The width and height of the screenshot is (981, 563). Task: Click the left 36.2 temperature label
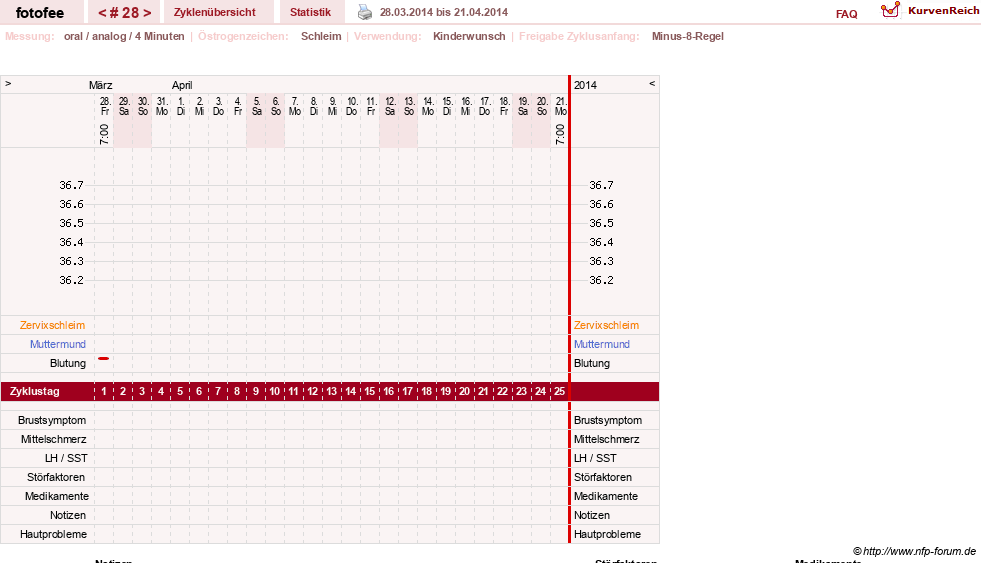pyautogui.click(x=71, y=280)
